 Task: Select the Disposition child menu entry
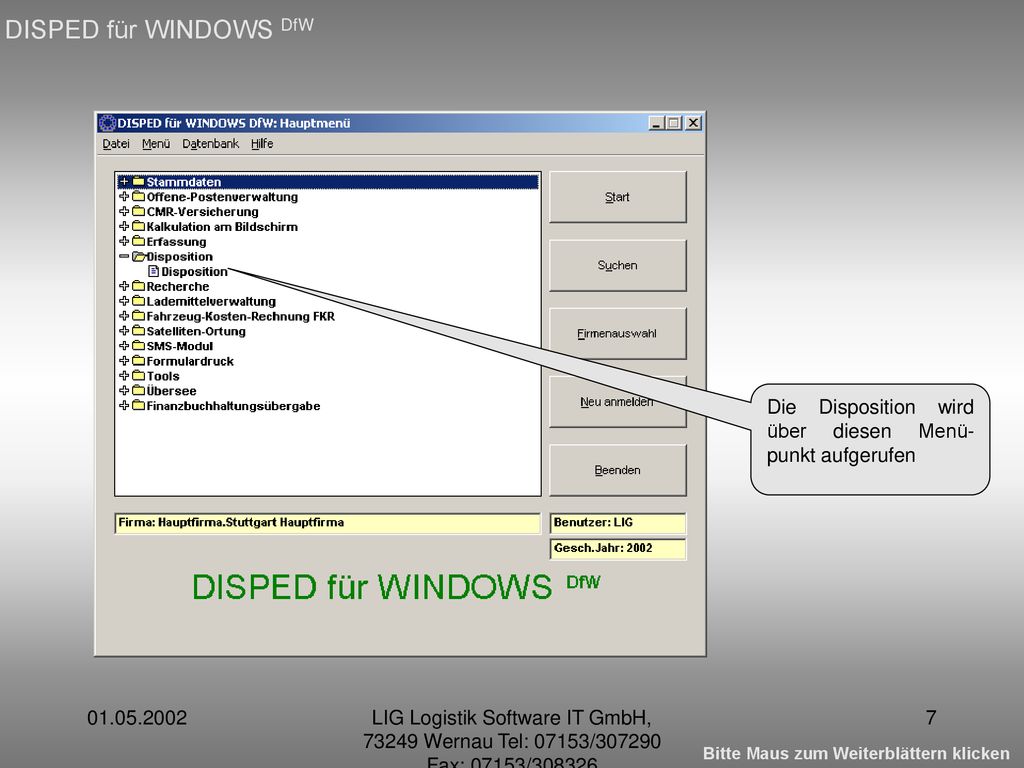coord(195,272)
